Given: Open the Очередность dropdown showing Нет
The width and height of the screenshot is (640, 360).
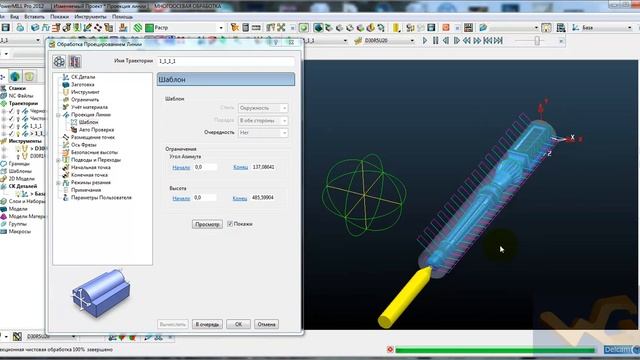Looking at the screenshot, I should [263, 133].
